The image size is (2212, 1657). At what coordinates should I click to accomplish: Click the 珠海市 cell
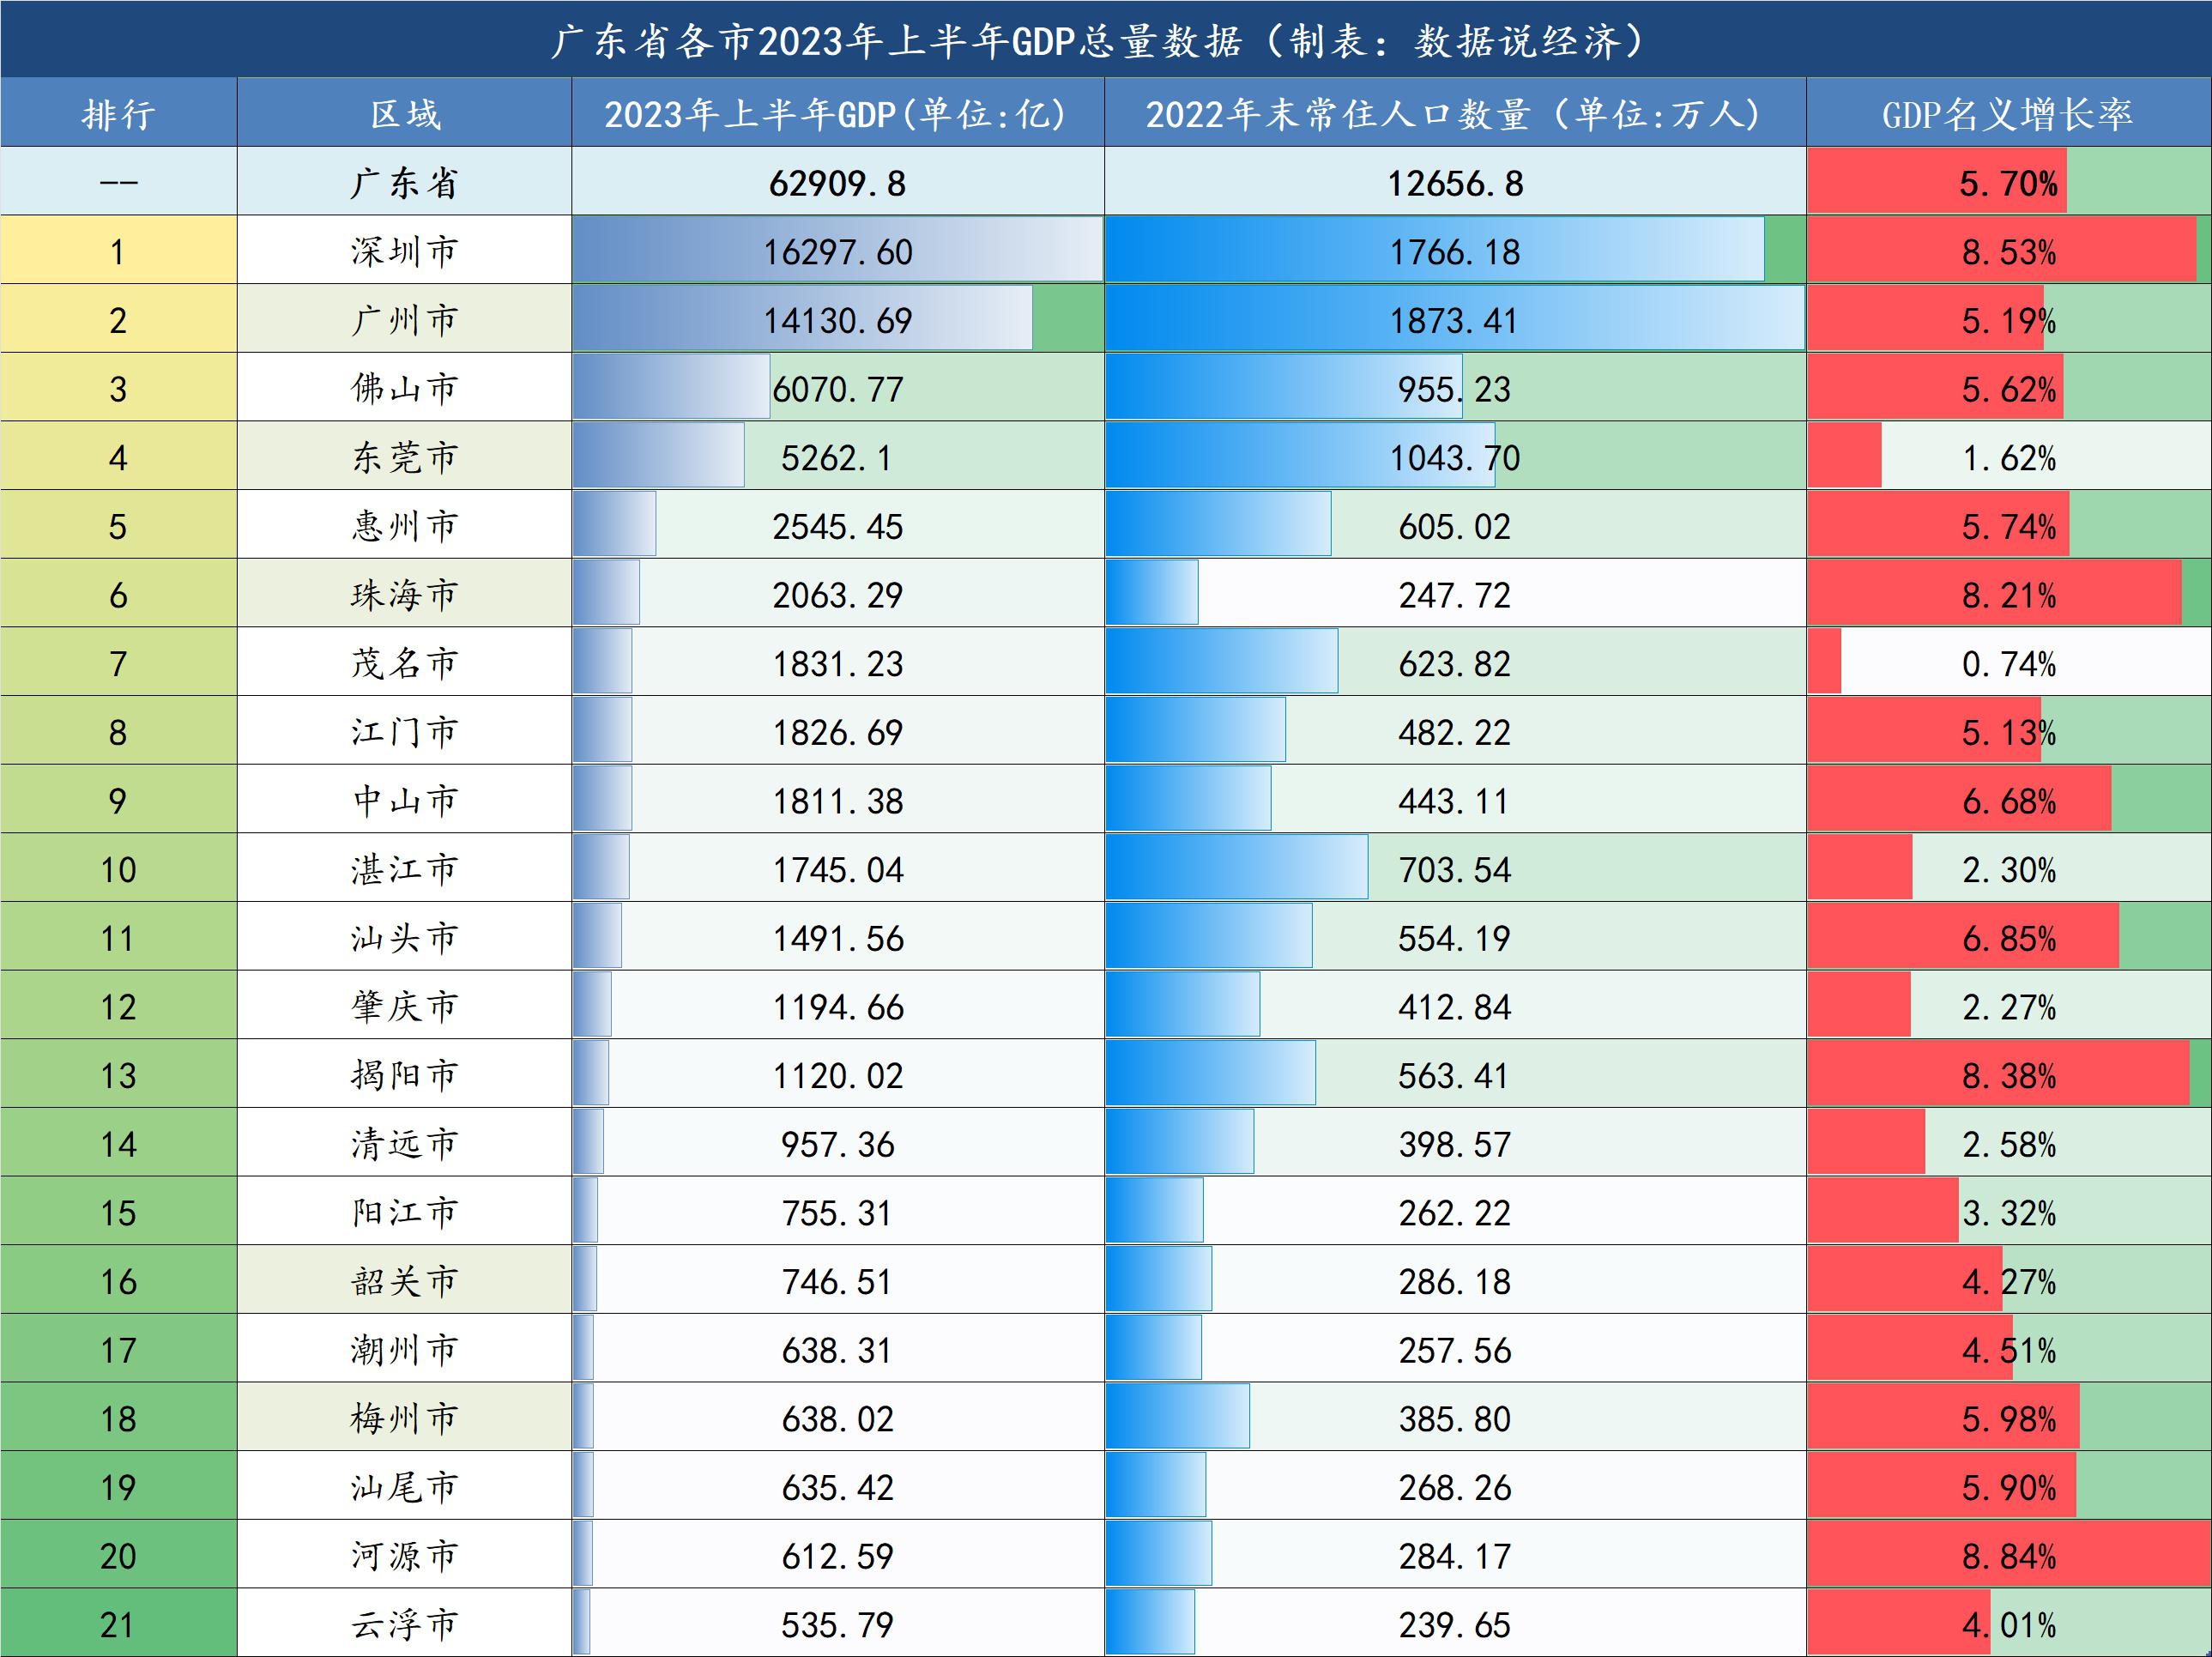point(404,594)
